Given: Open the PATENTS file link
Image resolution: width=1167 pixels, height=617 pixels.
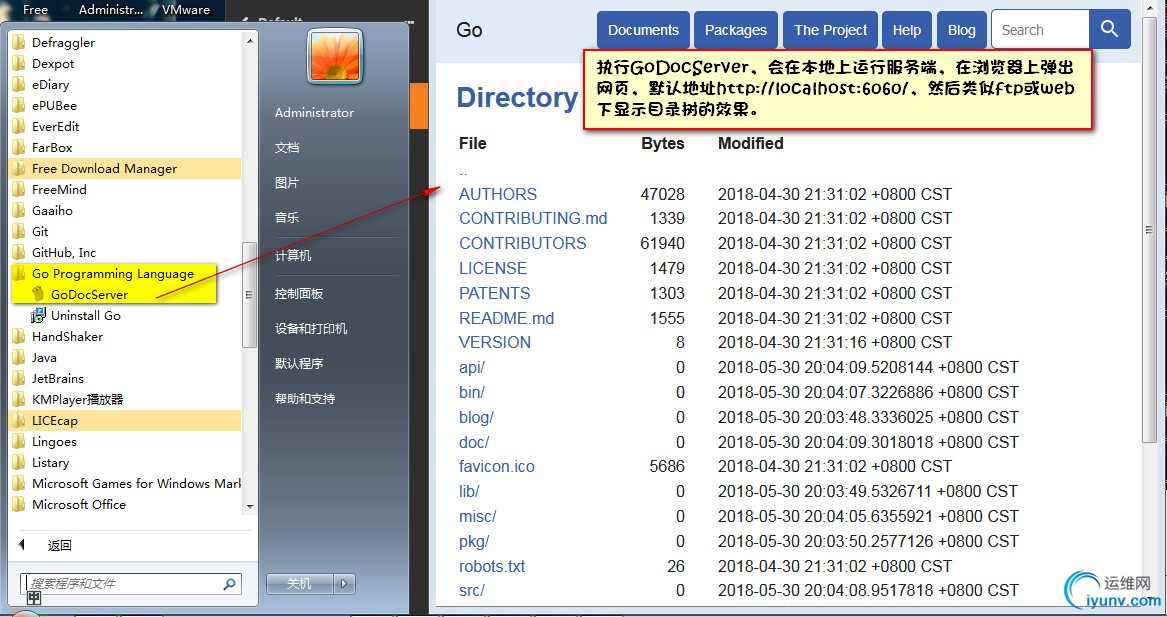Looking at the screenshot, I should 494,293.
